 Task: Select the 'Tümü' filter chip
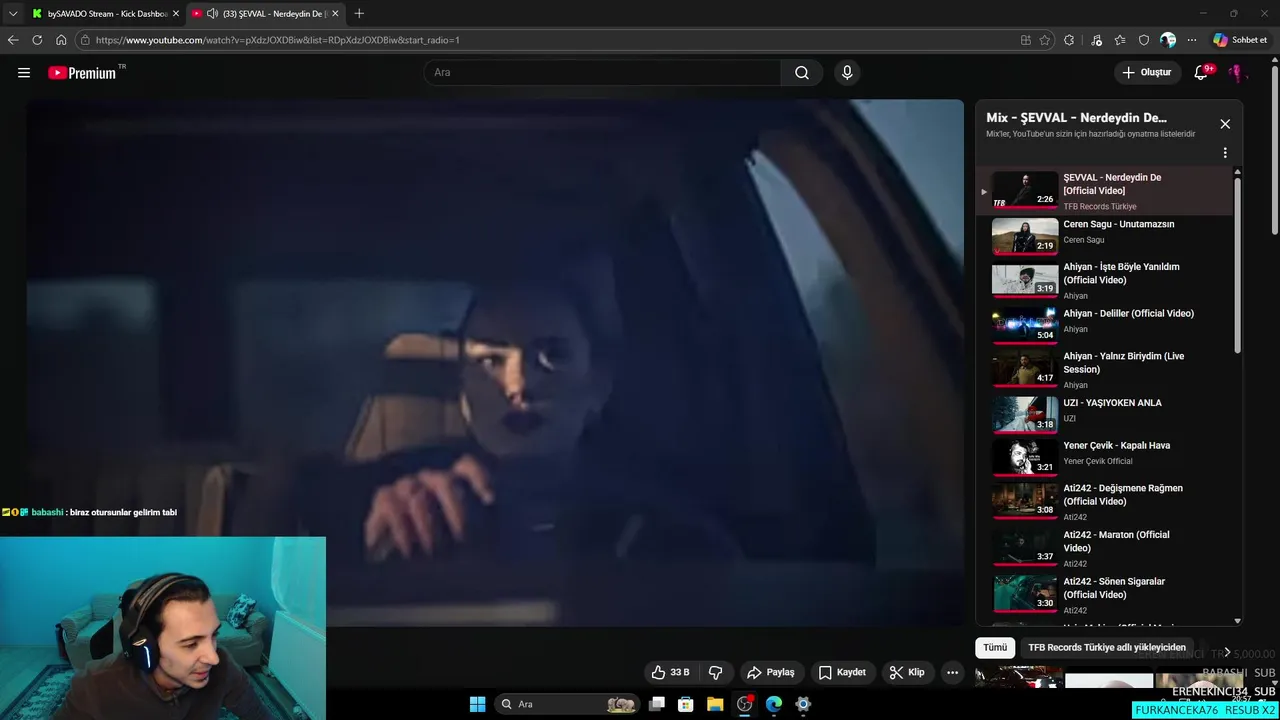click(x=995, y=647)
